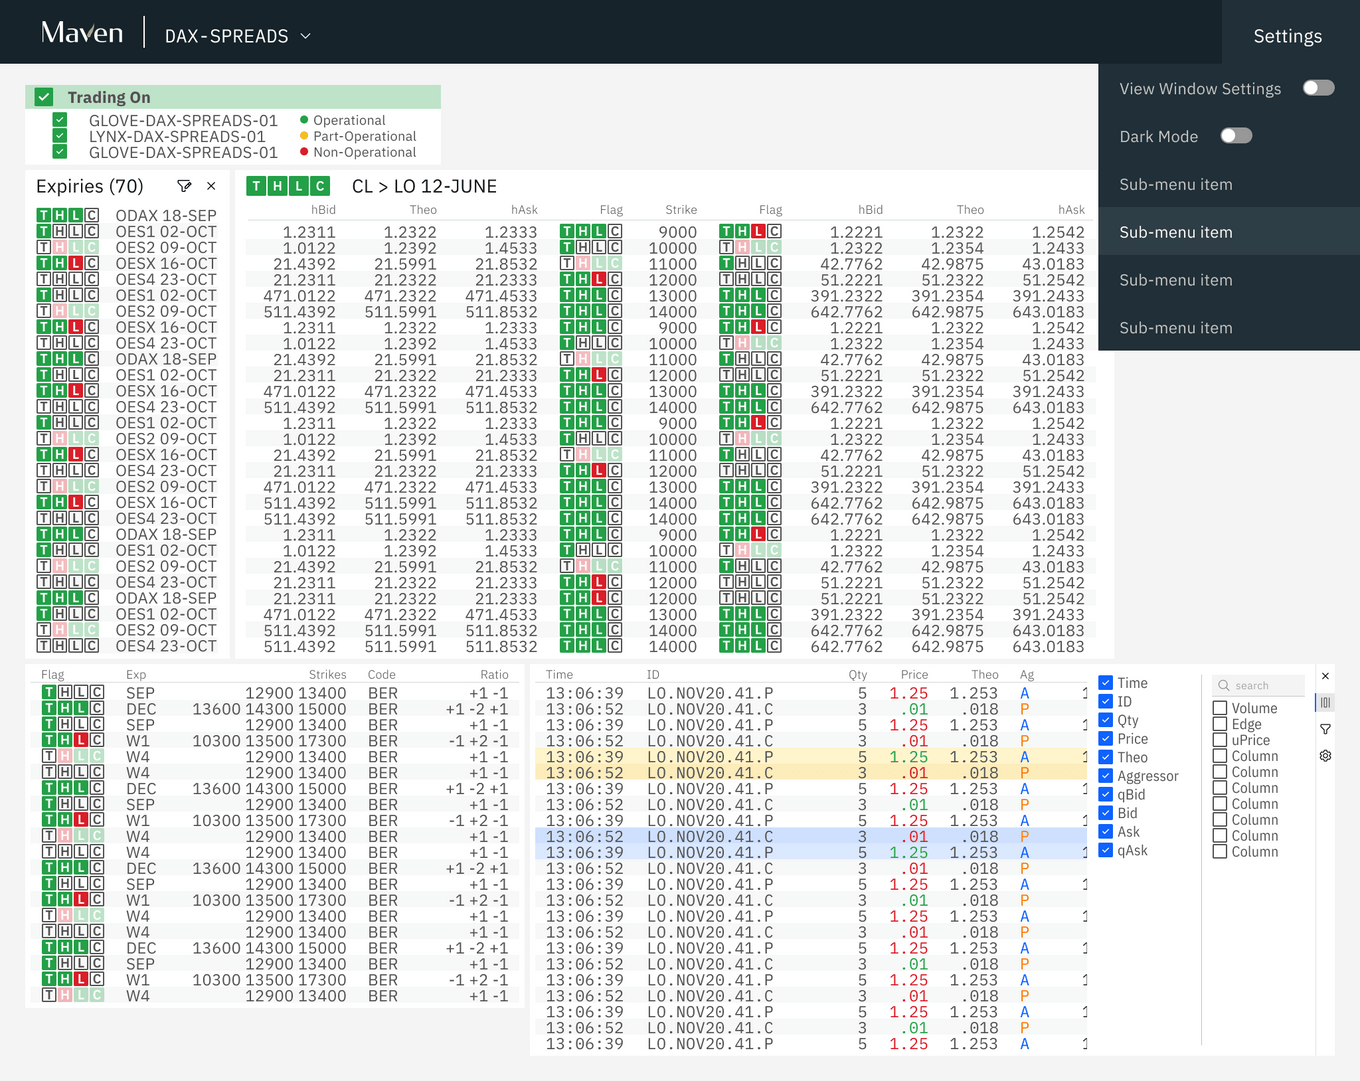Screen dimensions: 1360x1081
Task: Click the green C flag in CL header
Action: [319, 186]
